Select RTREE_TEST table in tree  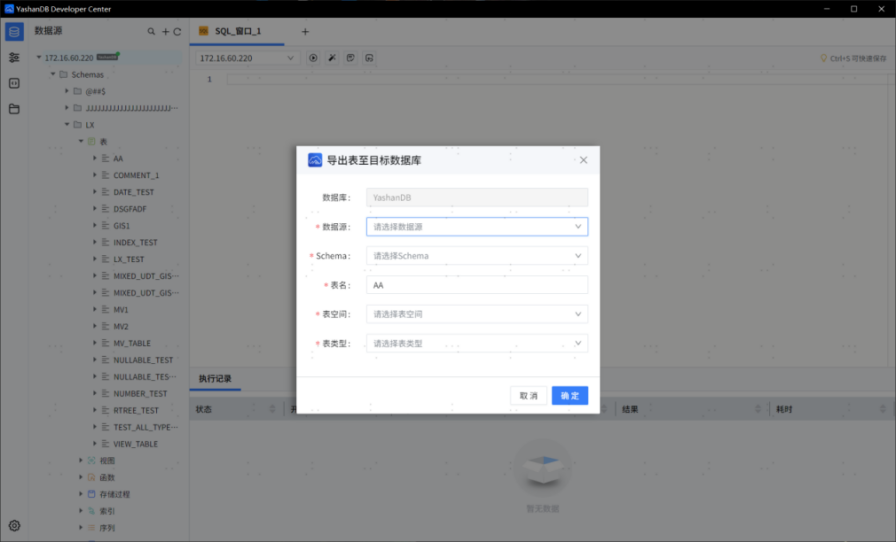click(136, 411)
